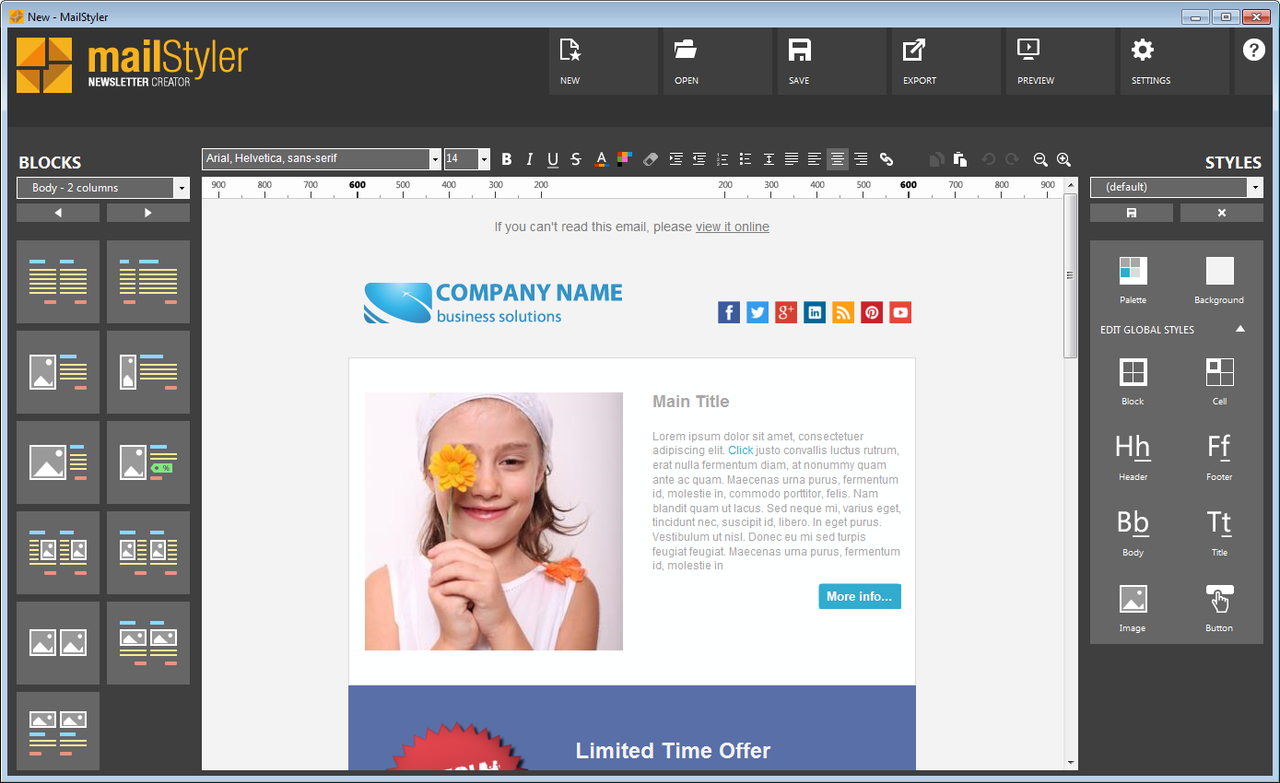1280x783 pixels.
Task: Select block with two images only
Action: [58, 643]
